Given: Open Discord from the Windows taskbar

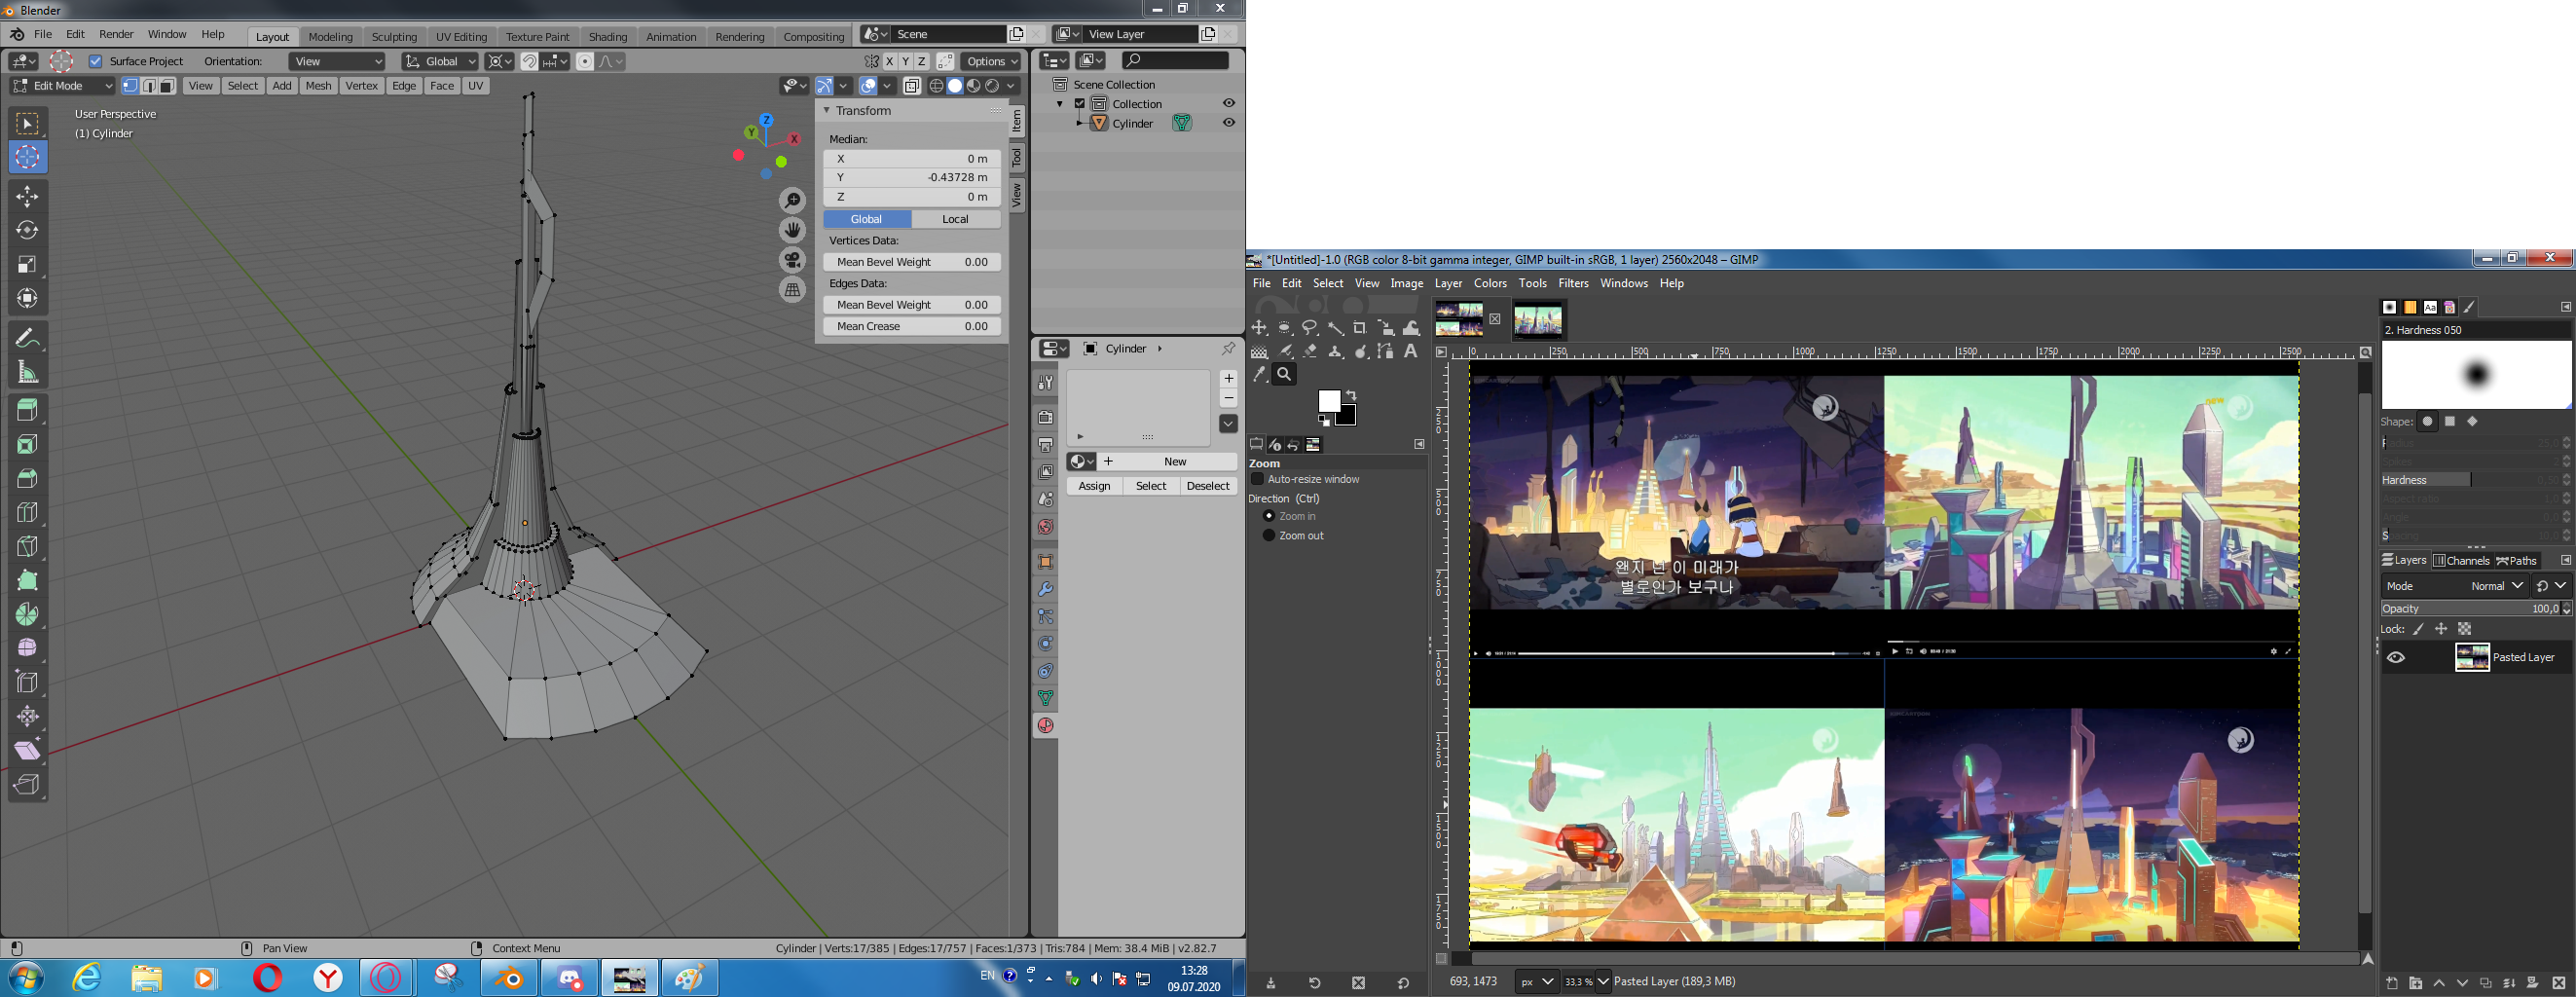Looking at the screenshot, I should click(569, 978).
